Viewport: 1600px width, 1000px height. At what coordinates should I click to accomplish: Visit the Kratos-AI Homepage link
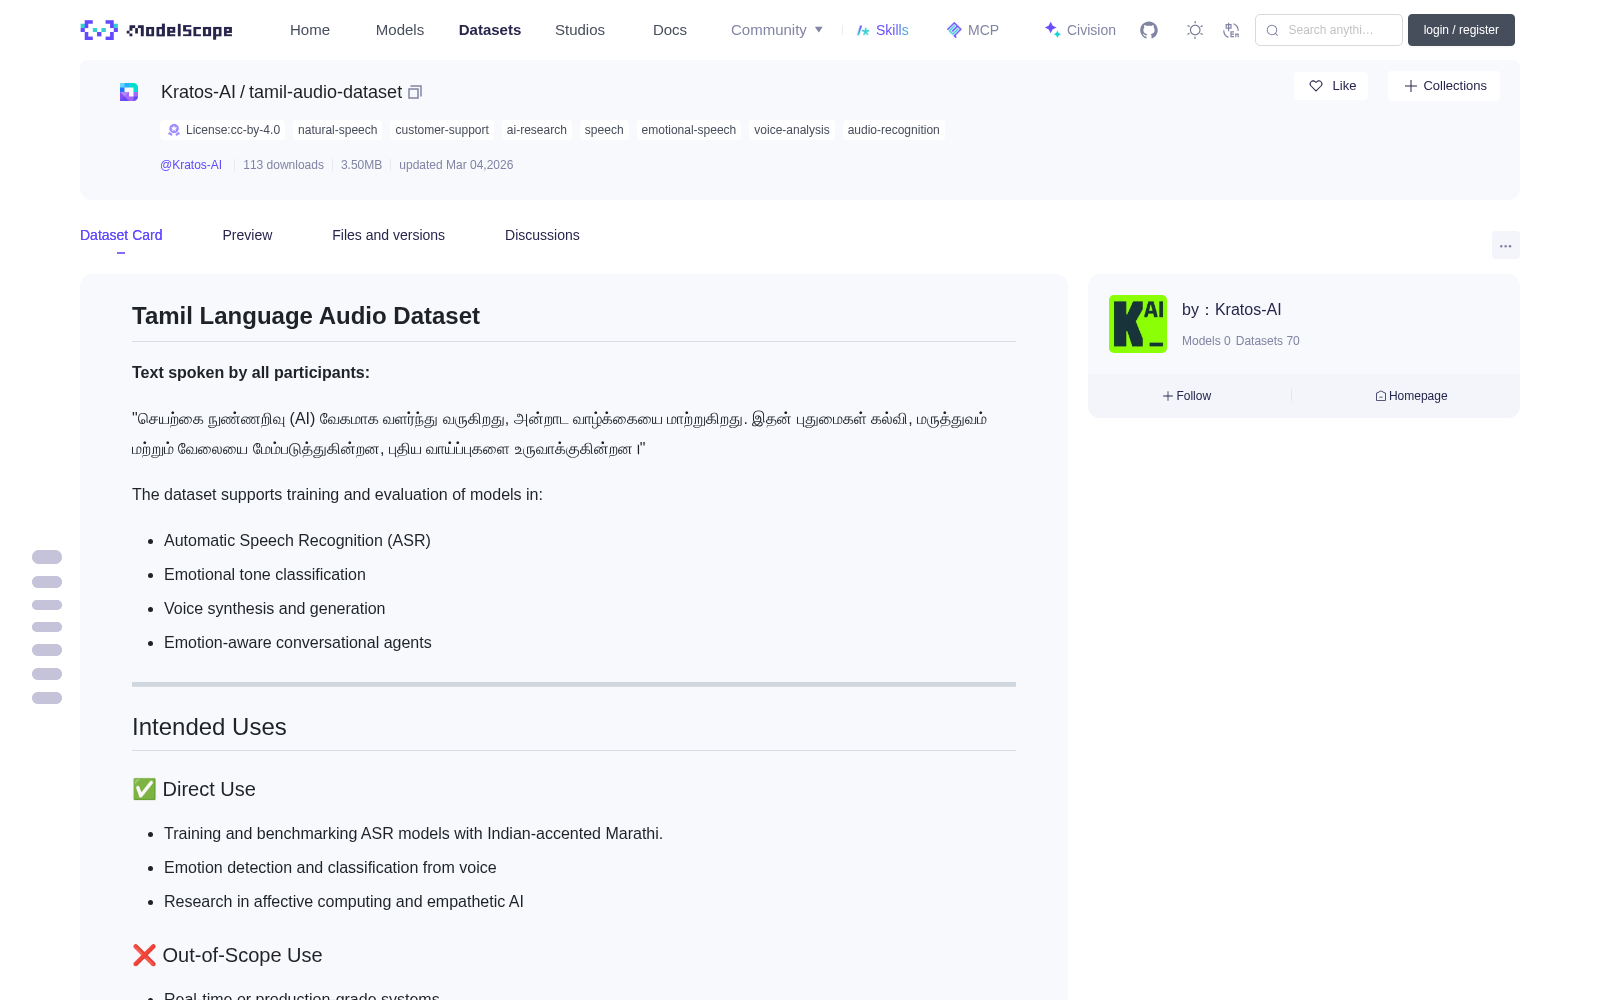coord(1411,396)
